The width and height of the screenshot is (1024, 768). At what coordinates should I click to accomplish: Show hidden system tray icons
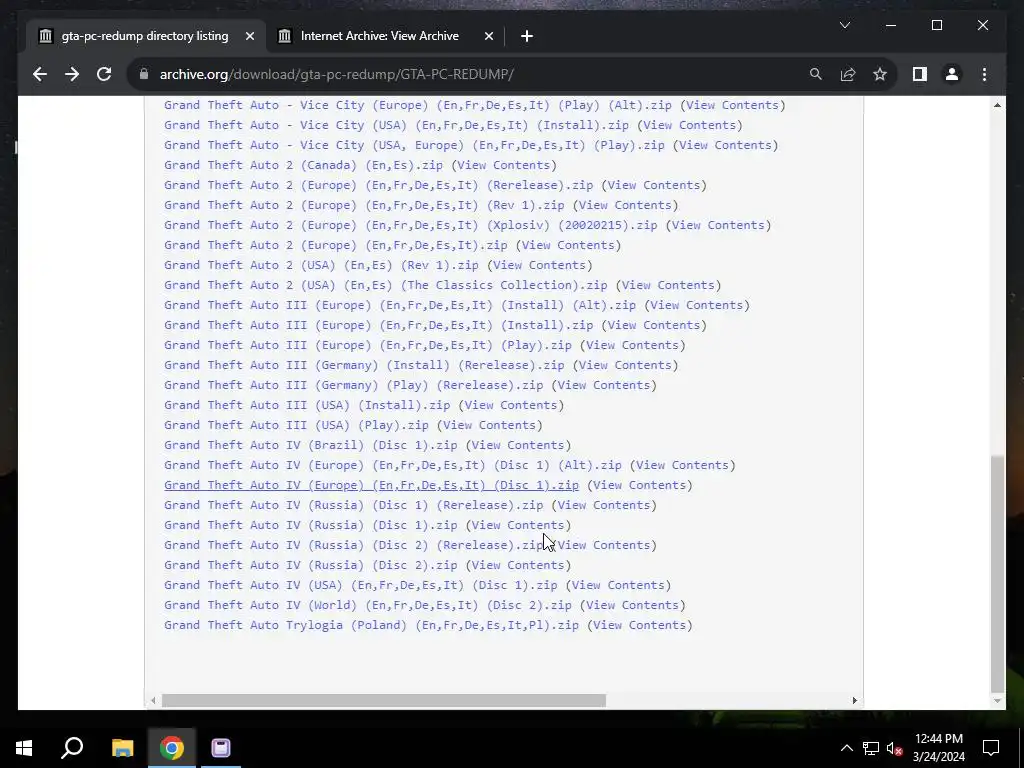coord(846,748)
